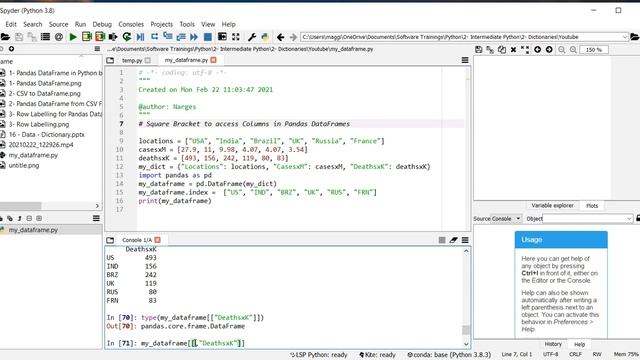Open Help Object combo box
This screenshot has width=640, height=360.
[588, 219]
